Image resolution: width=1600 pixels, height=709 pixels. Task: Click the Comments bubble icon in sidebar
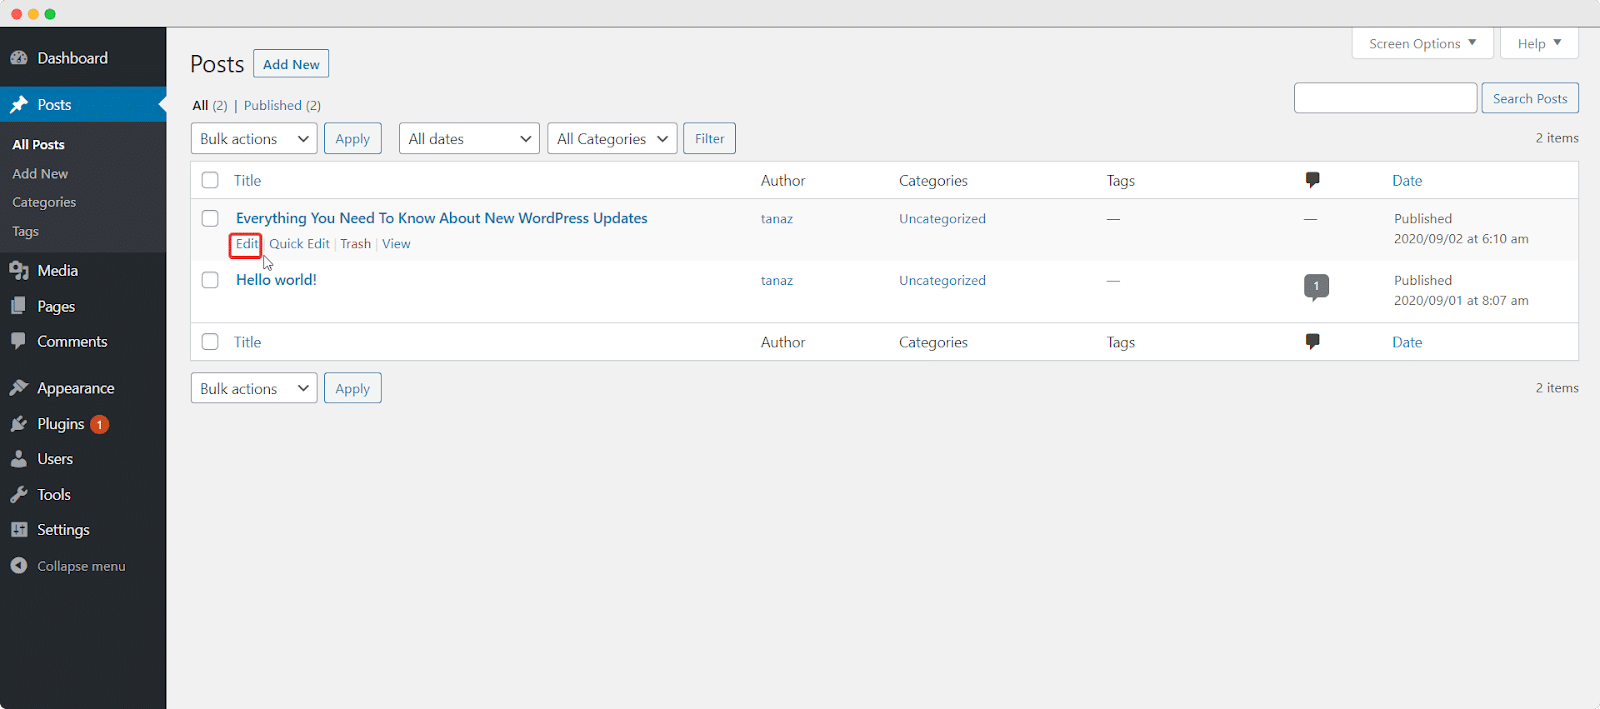(x=19, y=341)
